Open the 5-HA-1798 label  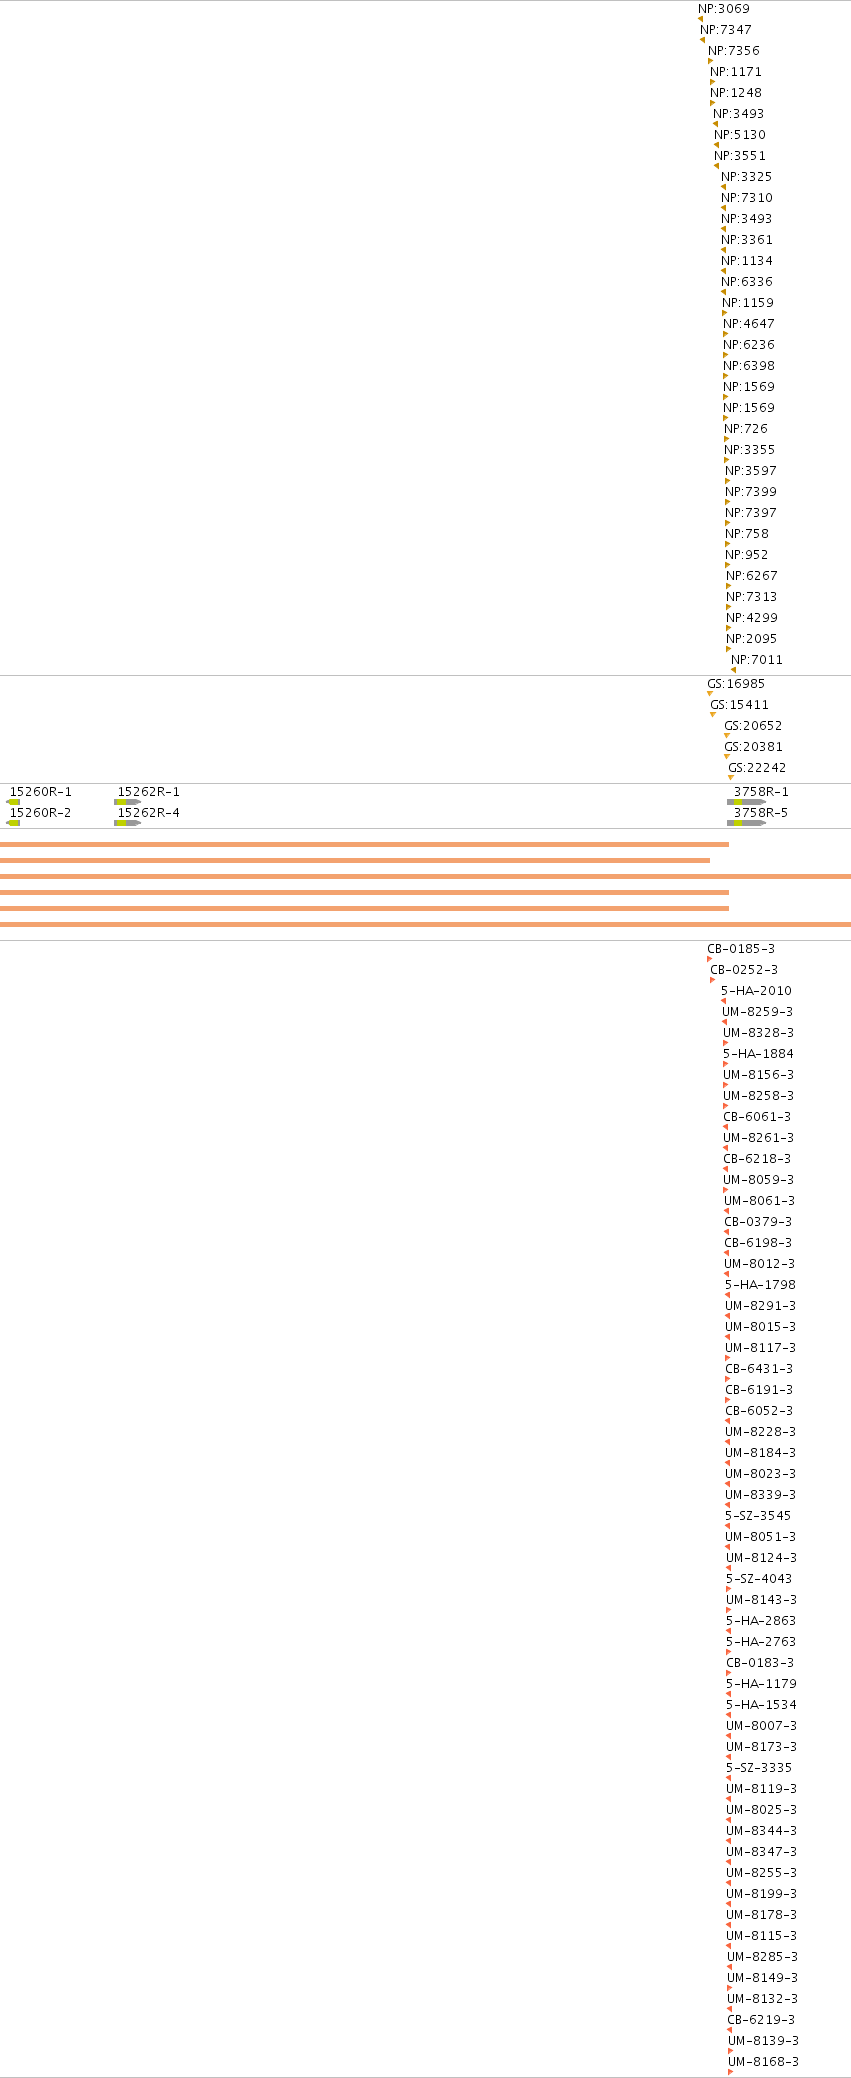pos(761,1285)
